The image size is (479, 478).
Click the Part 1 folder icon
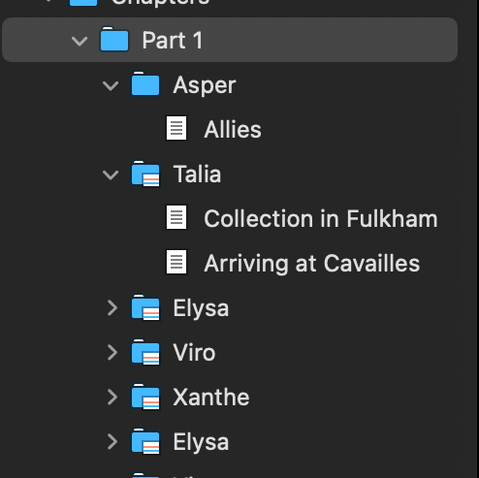click(x=114, y=39)
